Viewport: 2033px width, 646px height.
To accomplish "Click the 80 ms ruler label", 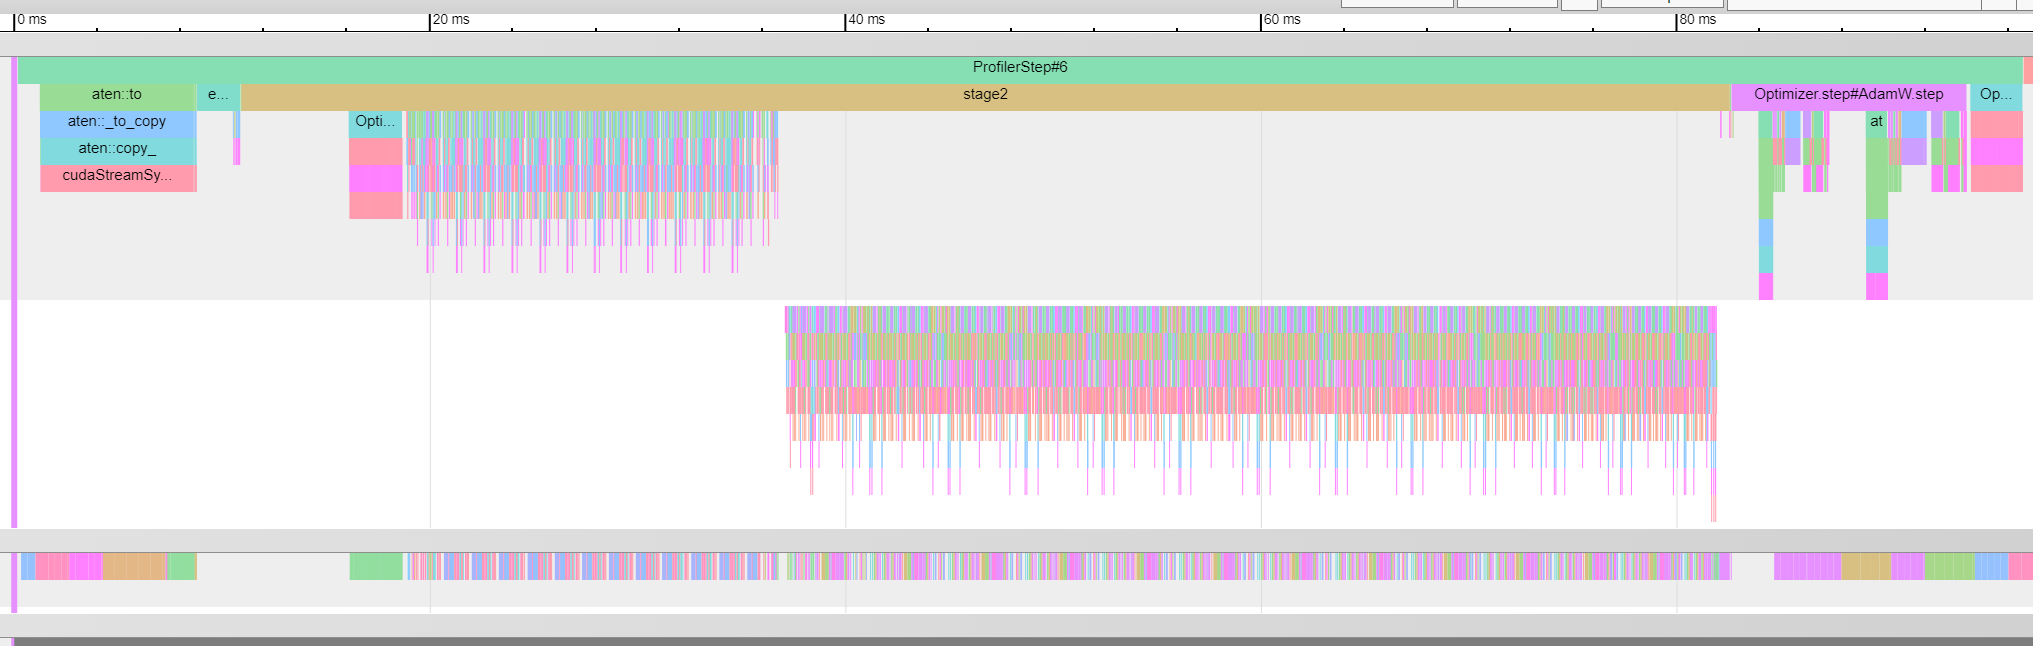I will click(x=1698, y=20).
